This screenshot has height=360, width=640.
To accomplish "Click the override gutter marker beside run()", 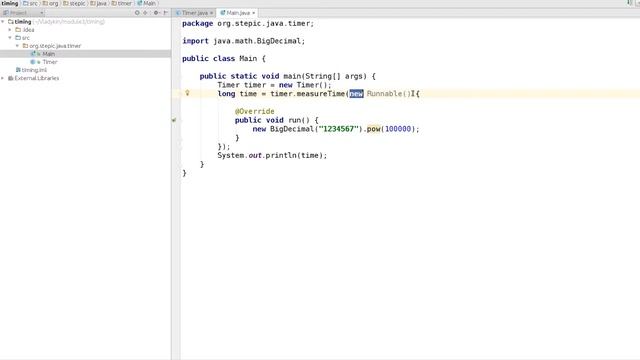I will point(174,120).
